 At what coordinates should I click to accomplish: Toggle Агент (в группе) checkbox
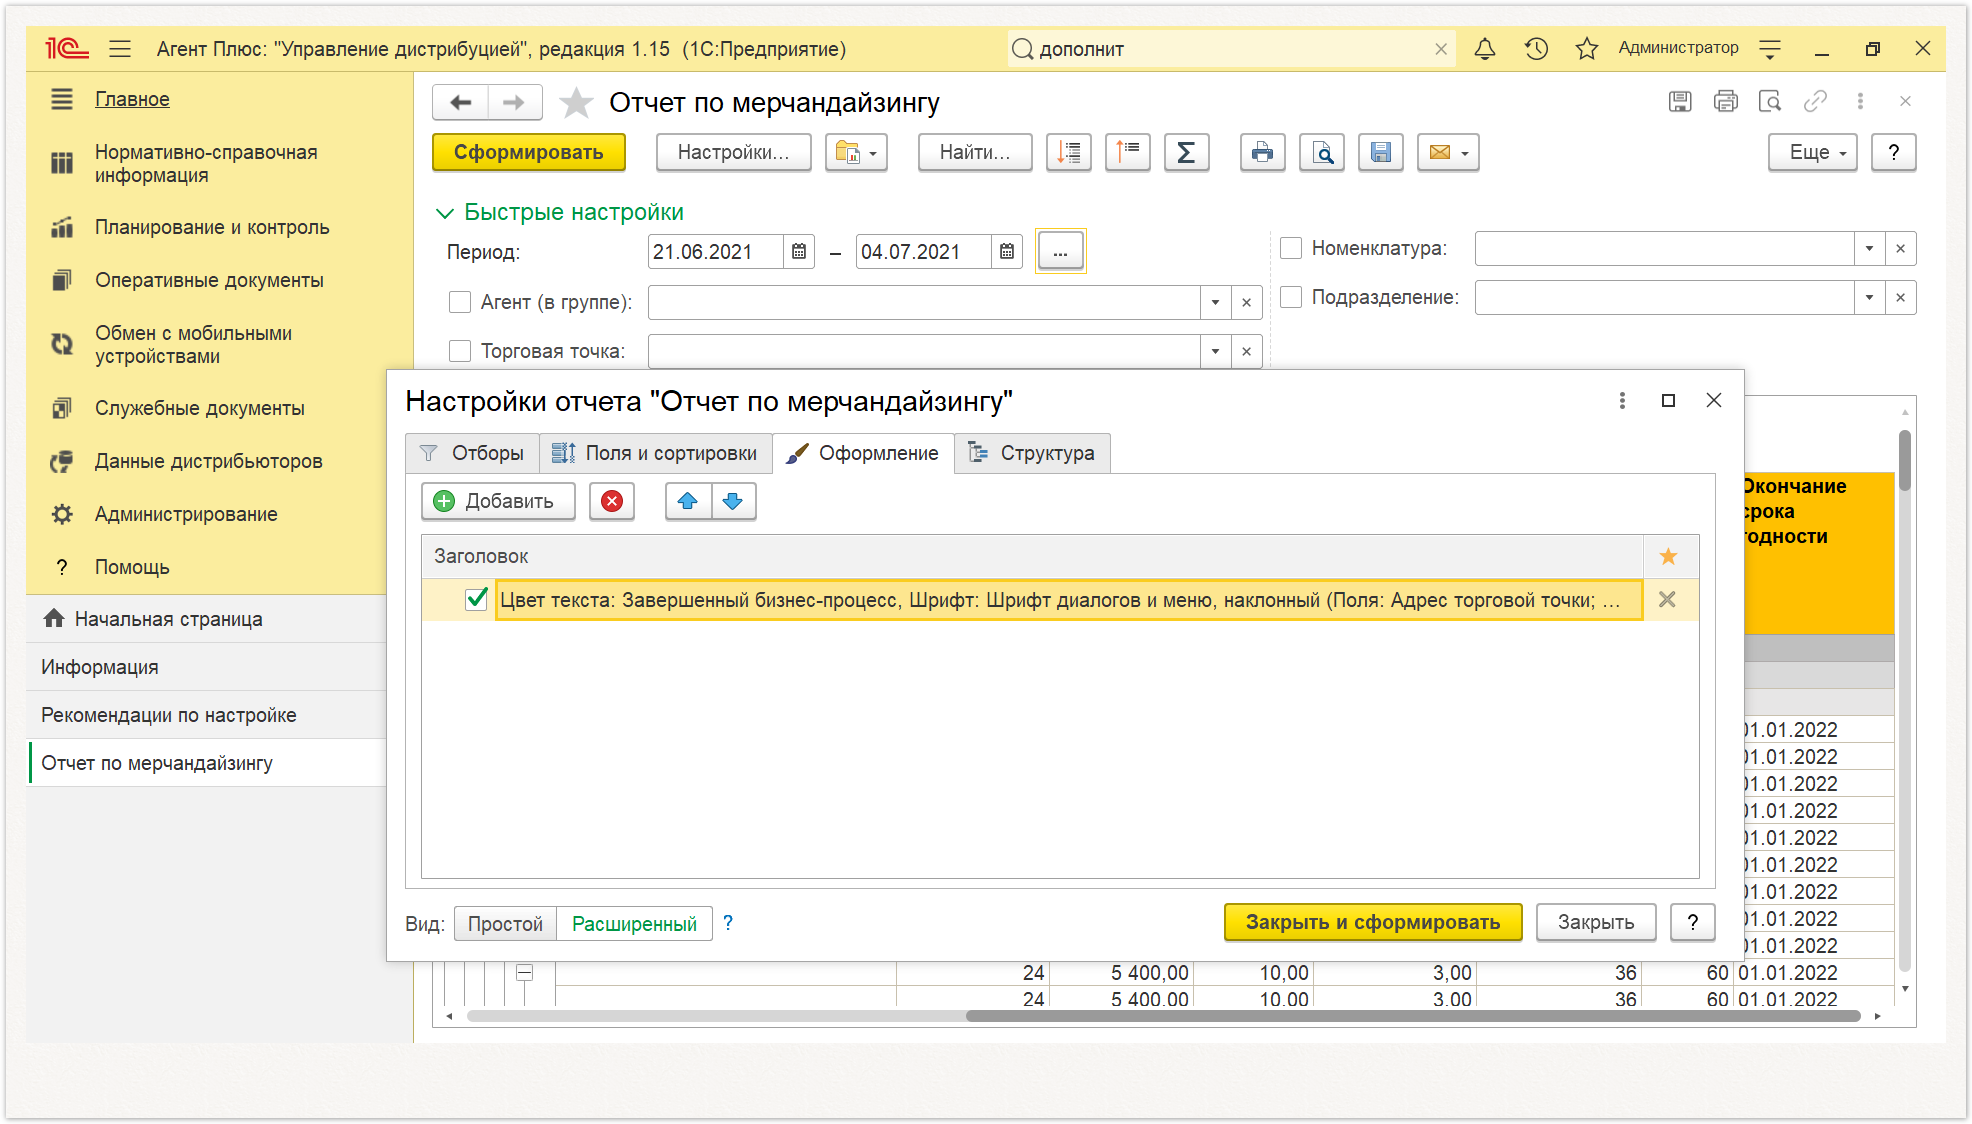[x=460, y=302]
